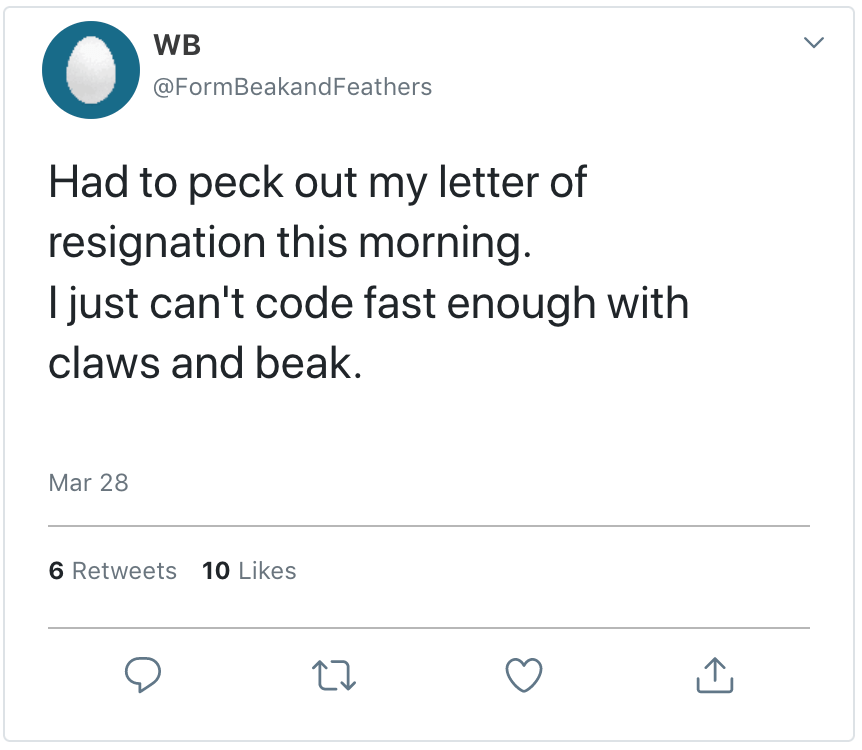Click the bold number 10 before Likes
862x750 pixels.
click(x=215, y=571)
